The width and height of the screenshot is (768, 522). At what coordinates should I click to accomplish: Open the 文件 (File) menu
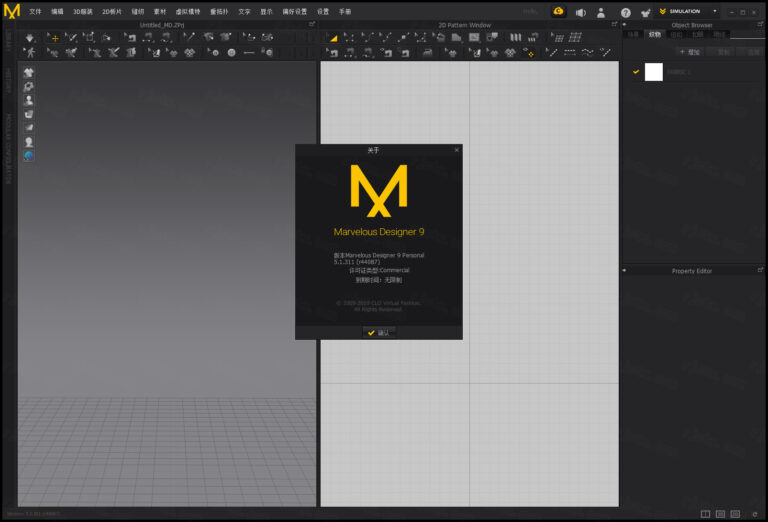35,11
